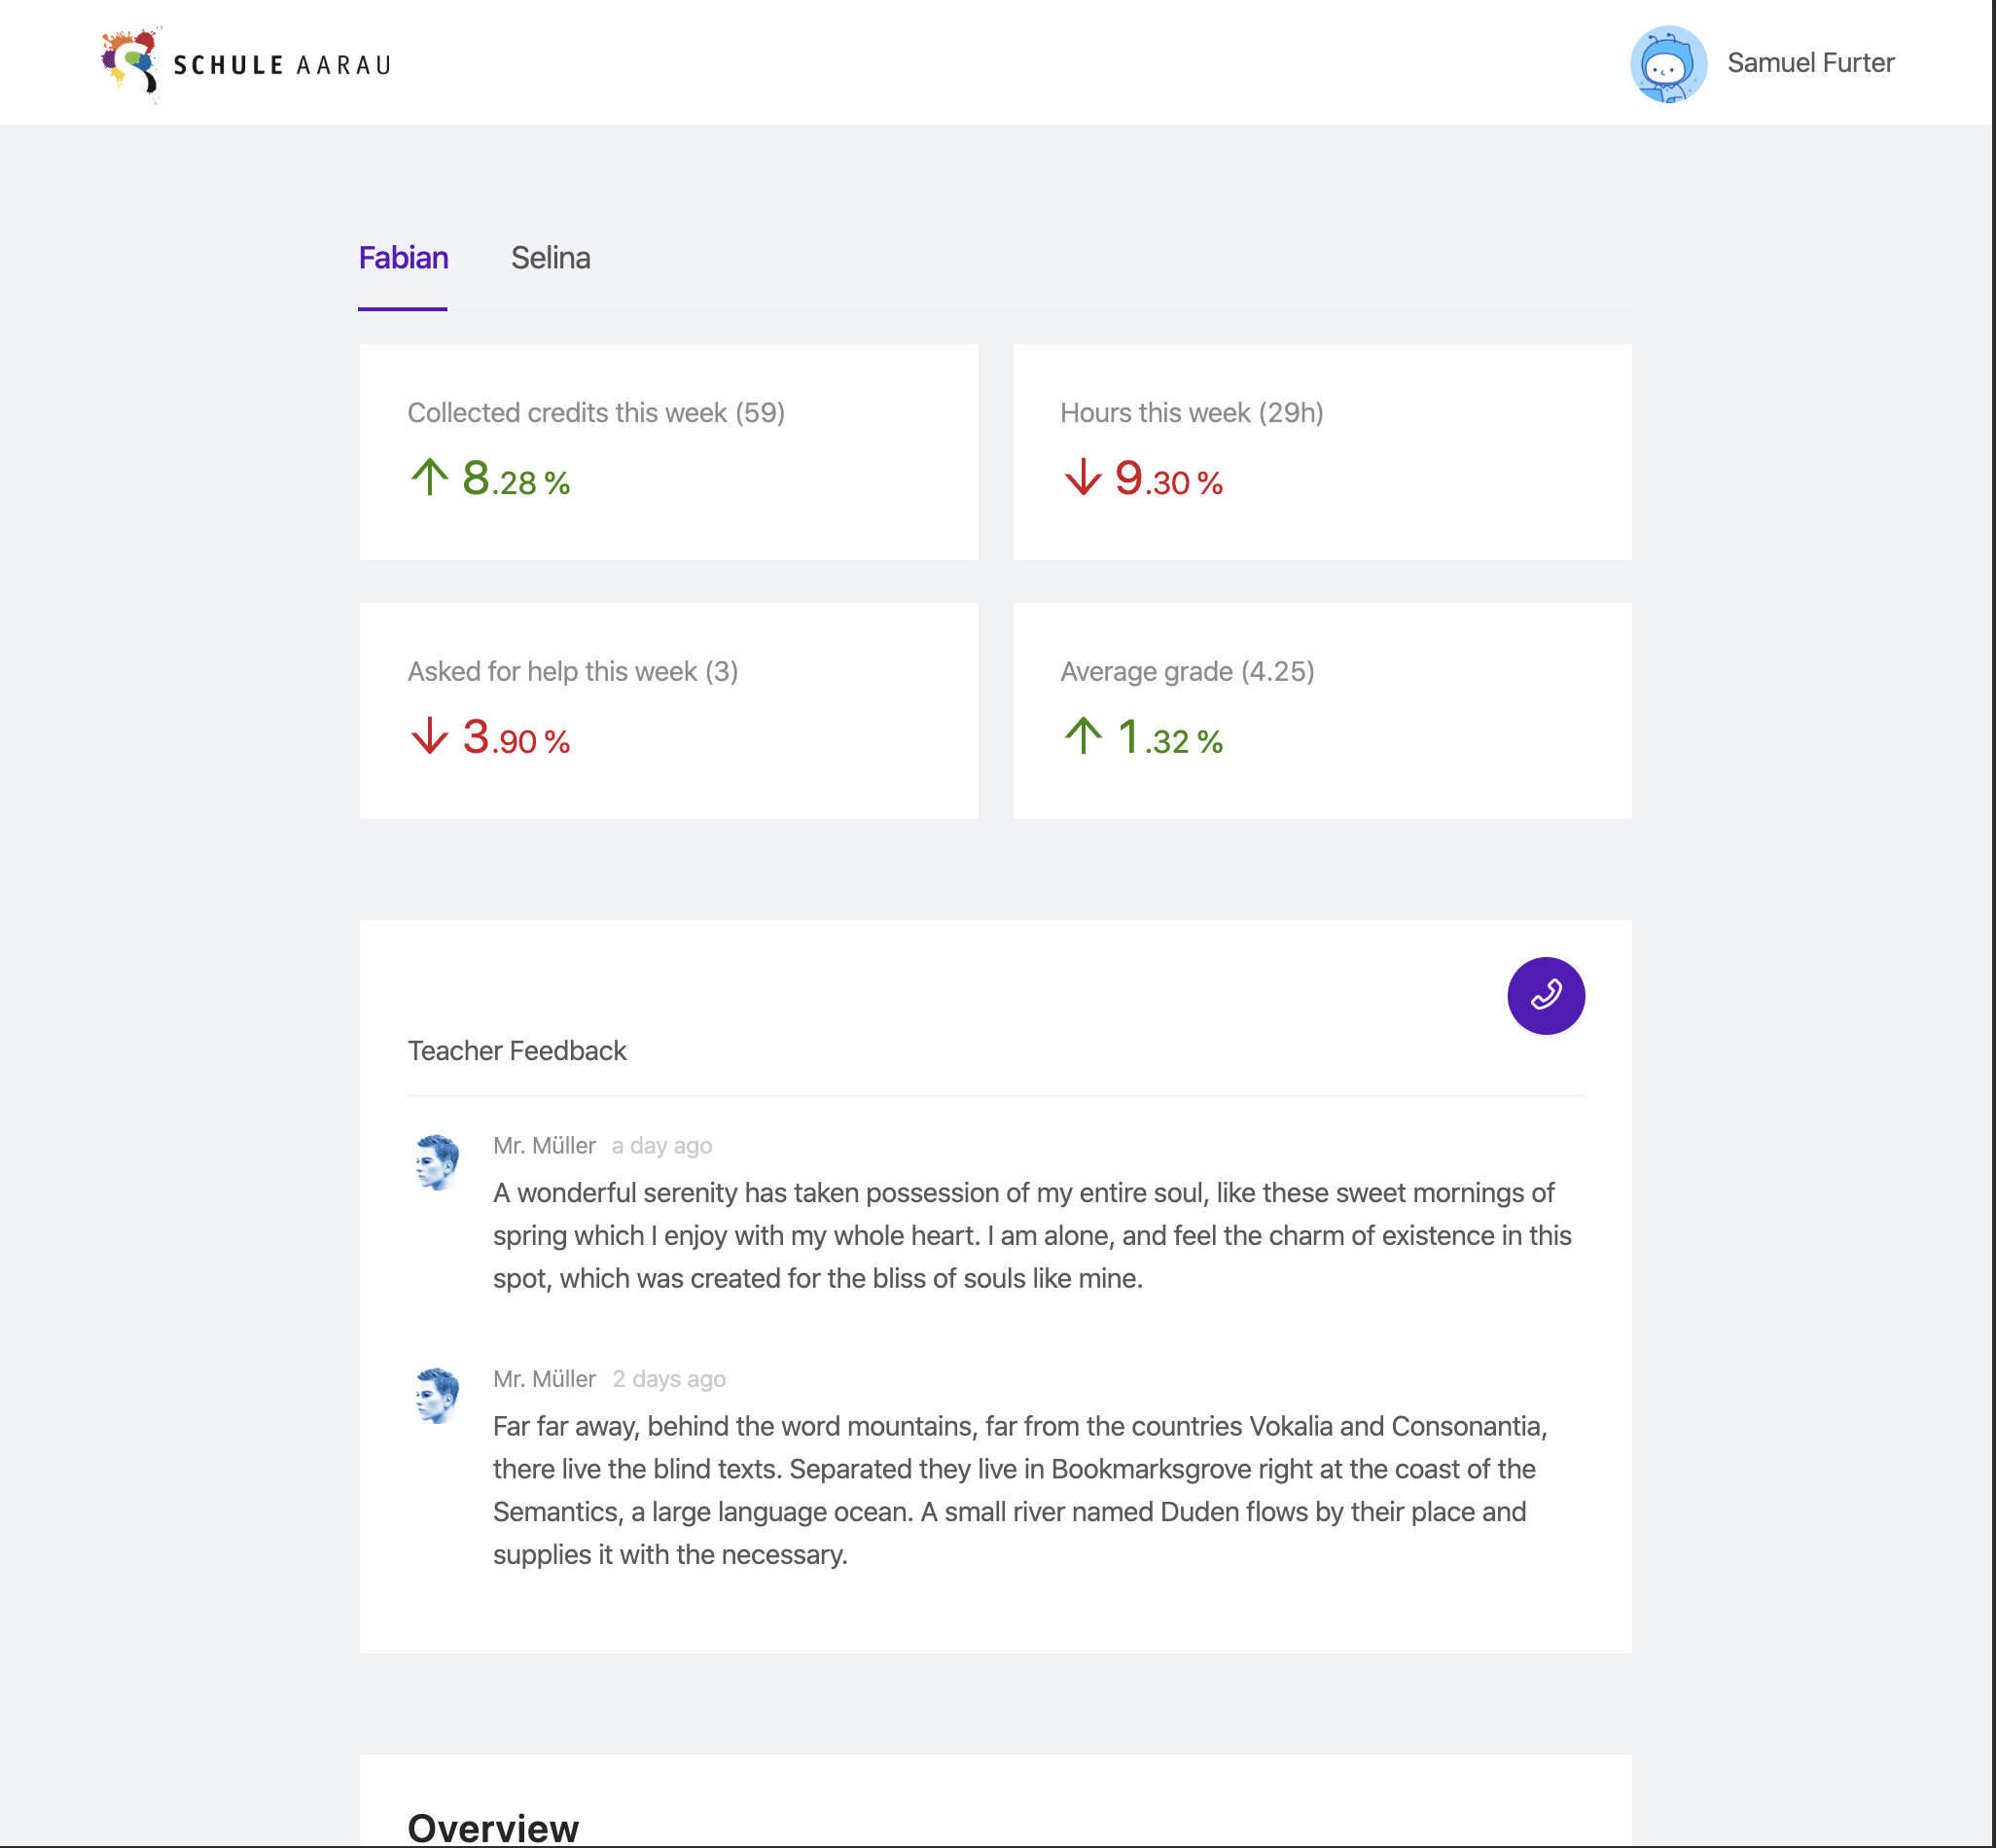
Task: Click the Average grade (4.25) card
Action: point(1321,710)
